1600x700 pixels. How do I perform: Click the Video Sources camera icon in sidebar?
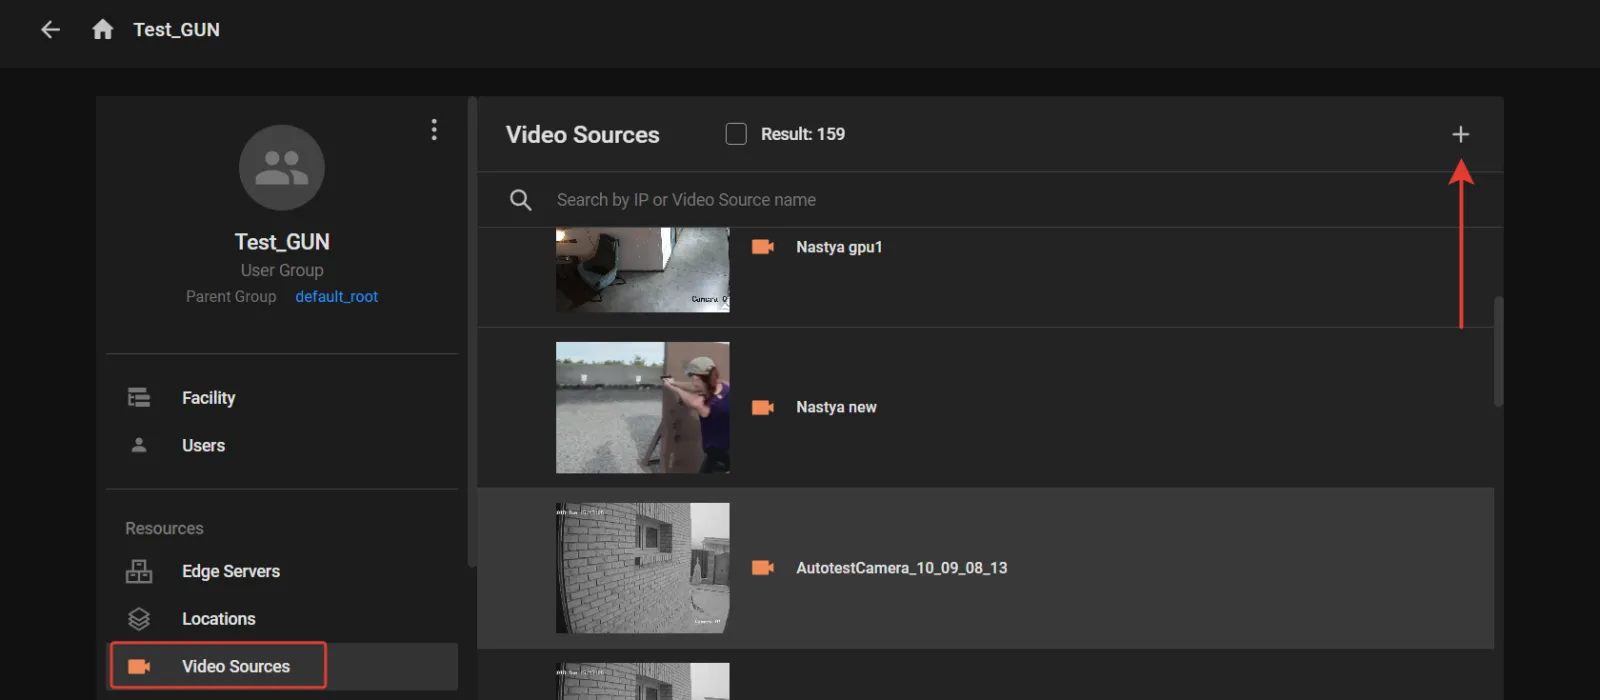pos(139,667)
